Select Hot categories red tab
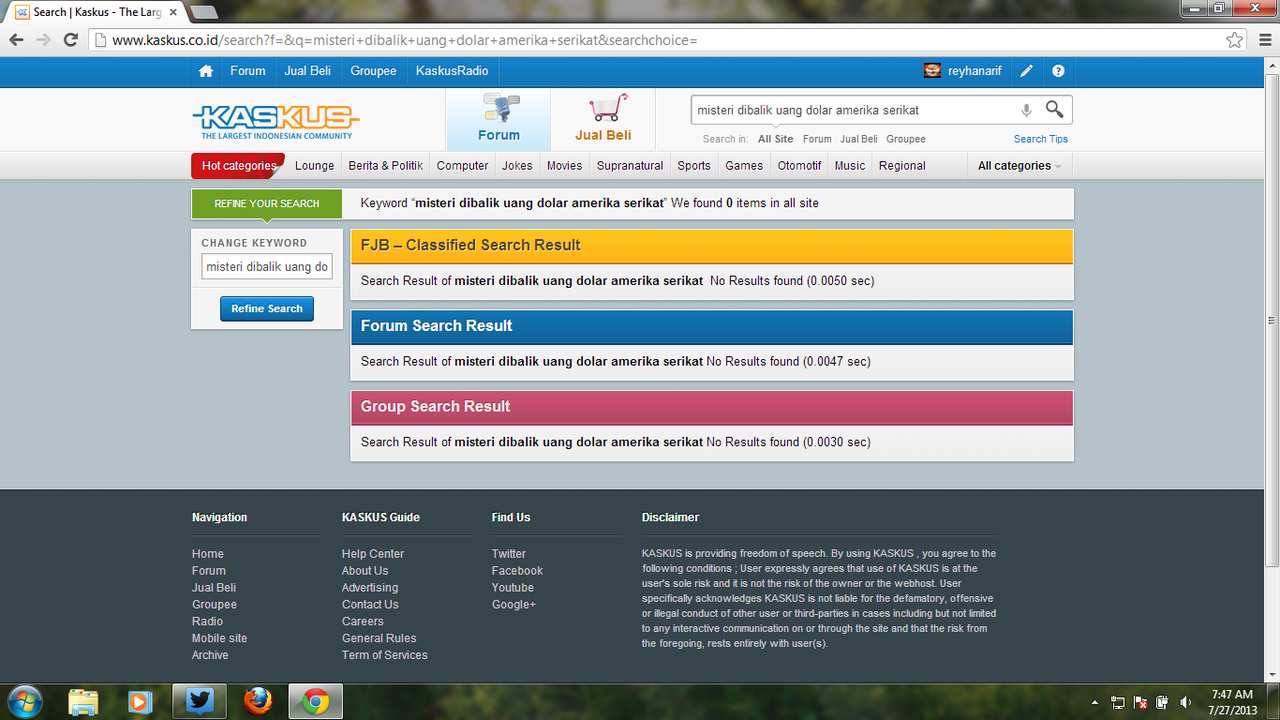This screenshot has width=1280, height=720. click(238, 166)
